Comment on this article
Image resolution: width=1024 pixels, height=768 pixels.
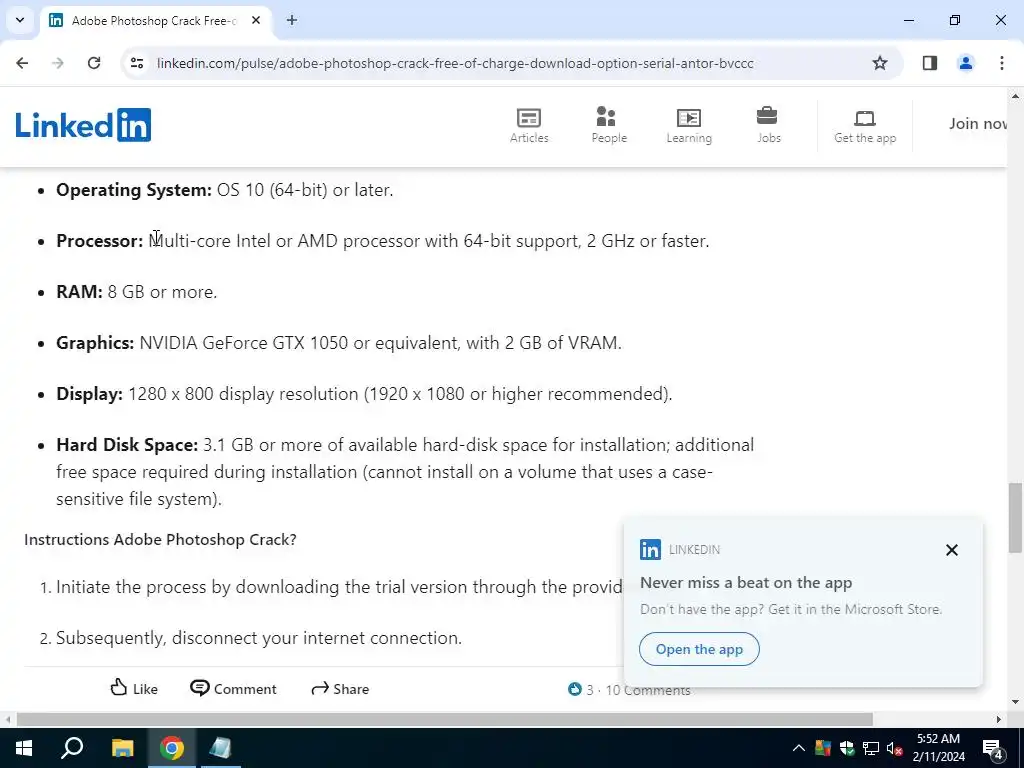233,688
